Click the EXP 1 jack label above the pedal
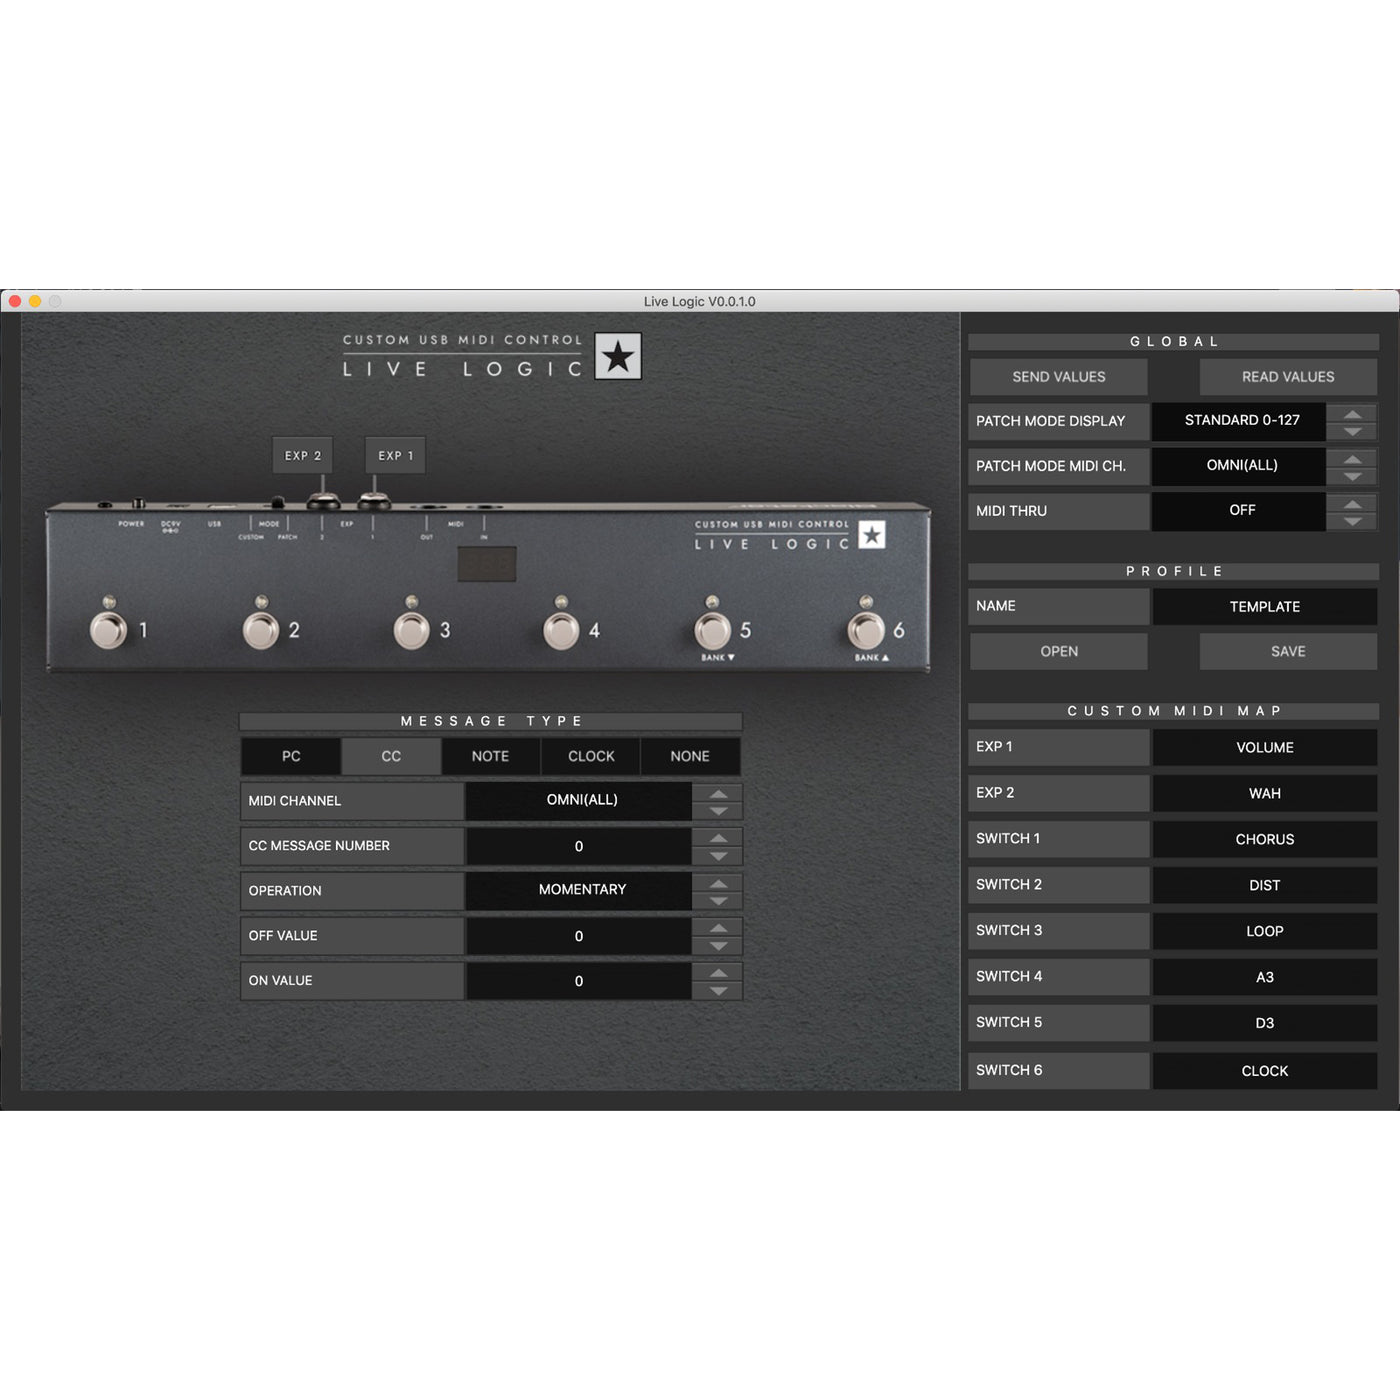This screenshot has height=1400, width=1400. click(x=395, y=455)
